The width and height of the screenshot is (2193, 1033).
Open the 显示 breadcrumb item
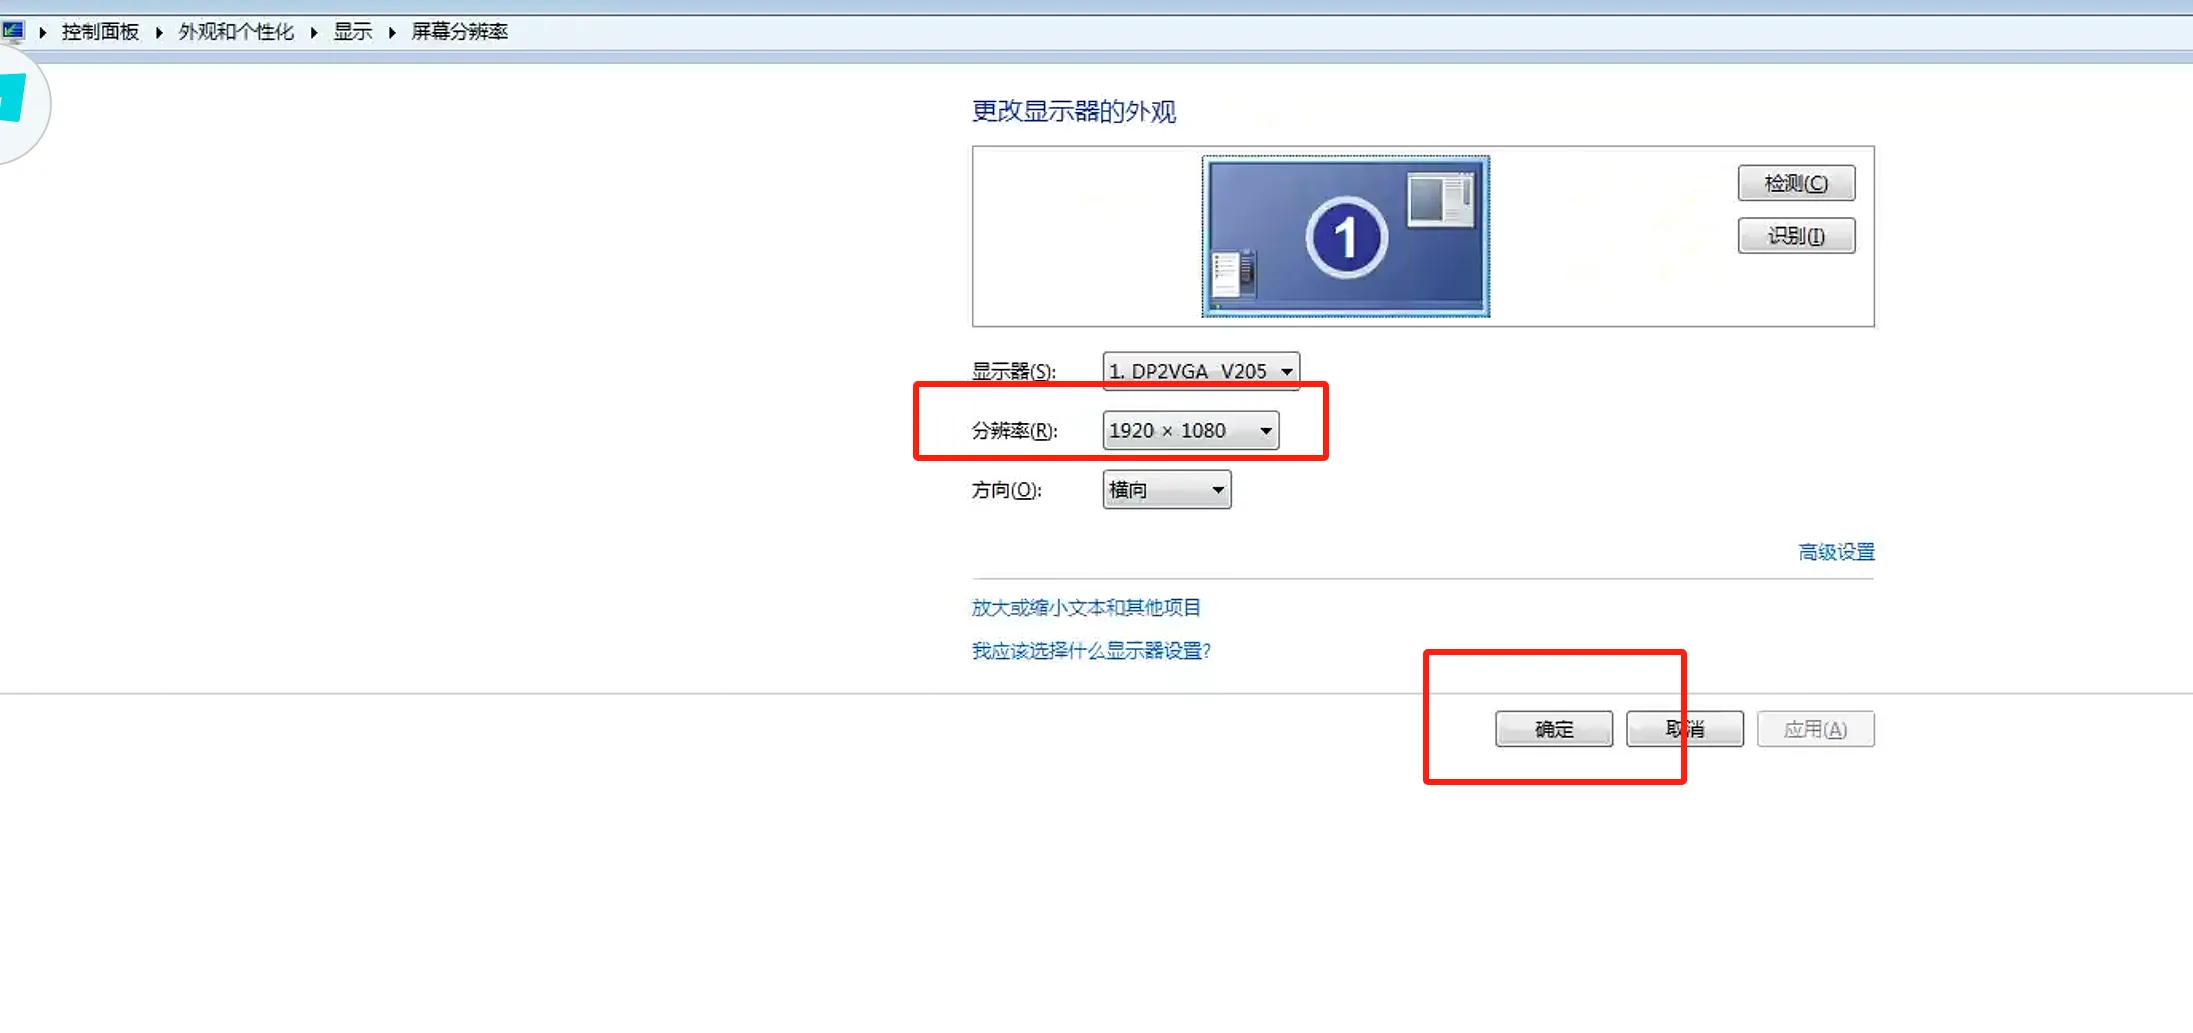(x=352, y=32)
